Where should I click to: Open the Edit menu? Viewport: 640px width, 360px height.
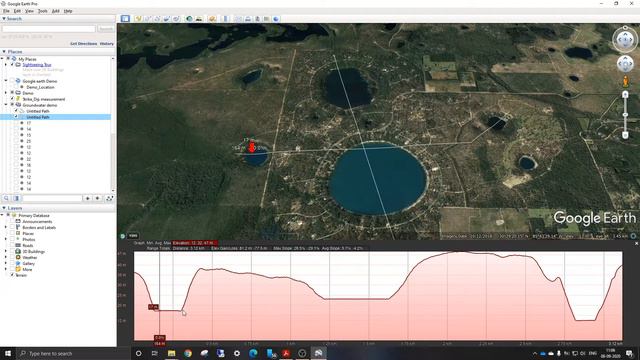pyautogui.click(x=17, y=11)
